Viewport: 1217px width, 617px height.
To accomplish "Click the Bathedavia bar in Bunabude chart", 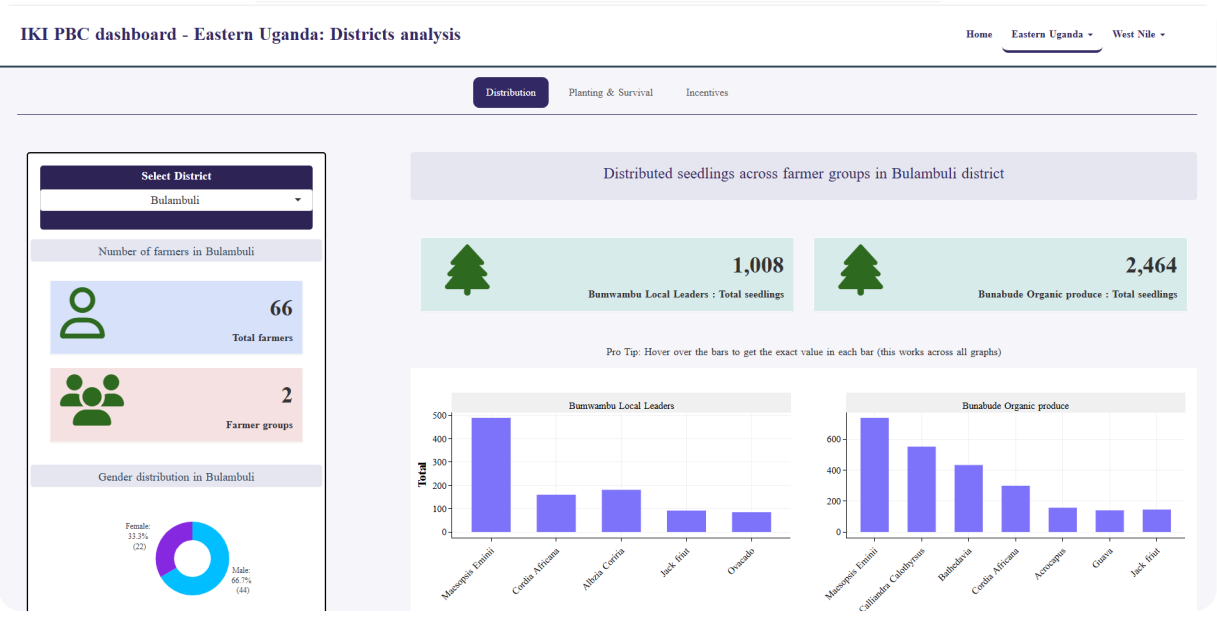I will pyautogui.click(x=968, y=498).
